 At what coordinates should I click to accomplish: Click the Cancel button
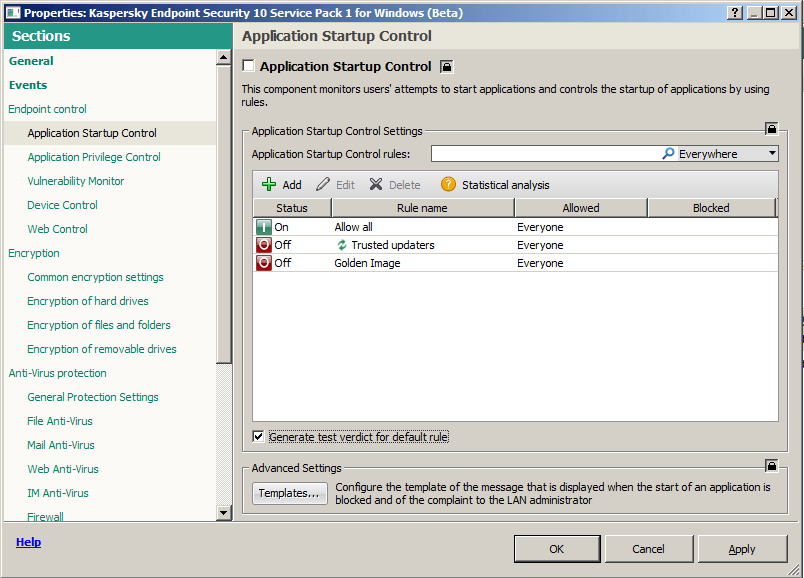click(649, 549)
